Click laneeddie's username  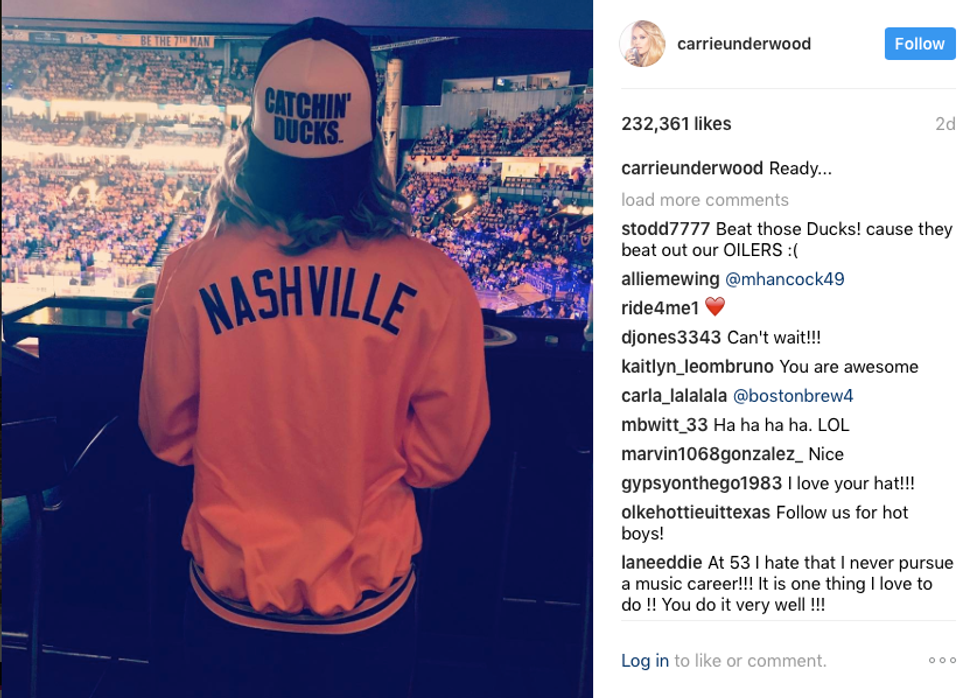pyautogui.click(x=661, y=562)
